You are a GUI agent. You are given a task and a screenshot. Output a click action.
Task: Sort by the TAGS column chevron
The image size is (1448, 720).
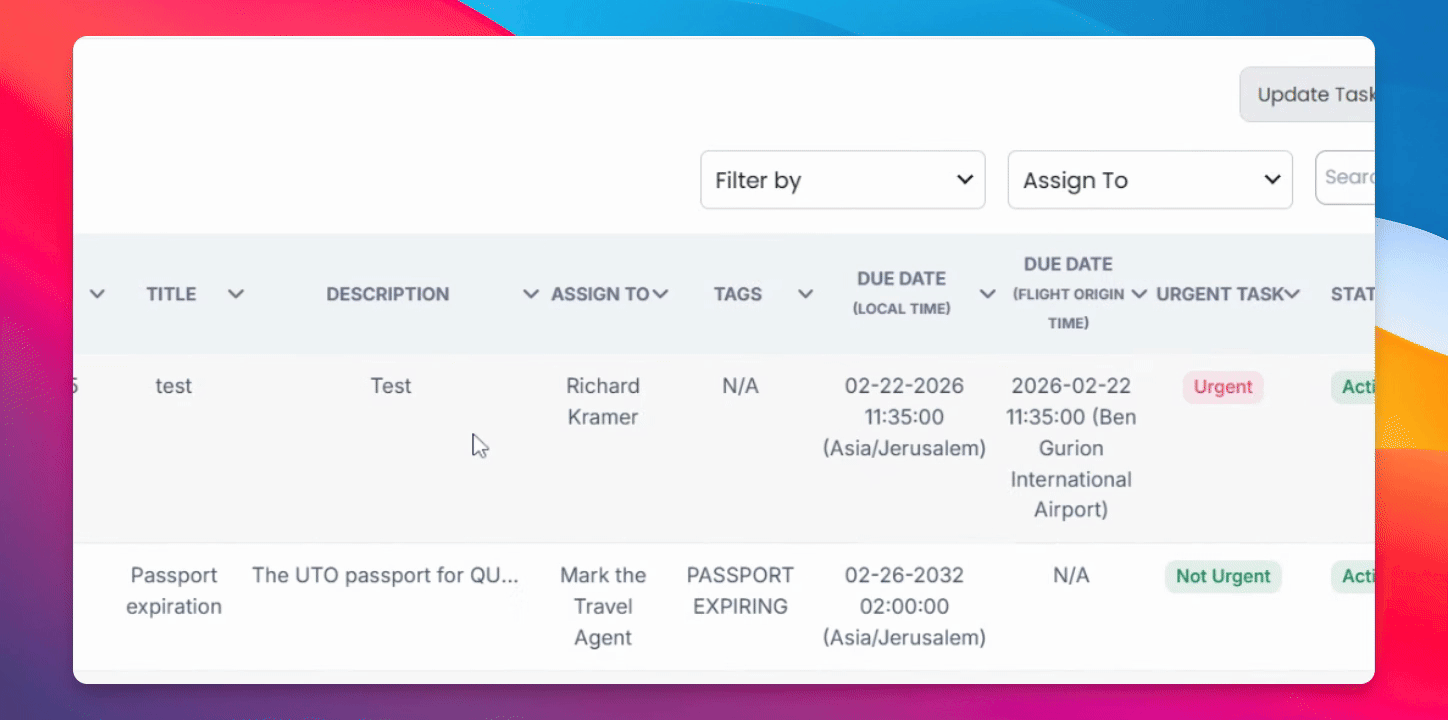tap(805, 294)
